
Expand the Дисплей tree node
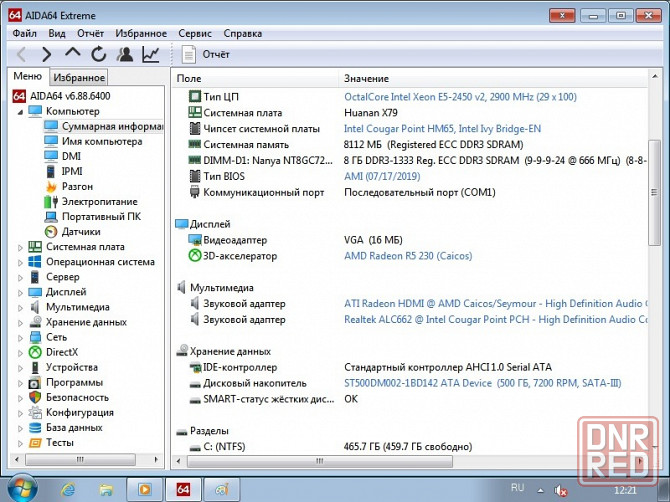coord(21,293)
